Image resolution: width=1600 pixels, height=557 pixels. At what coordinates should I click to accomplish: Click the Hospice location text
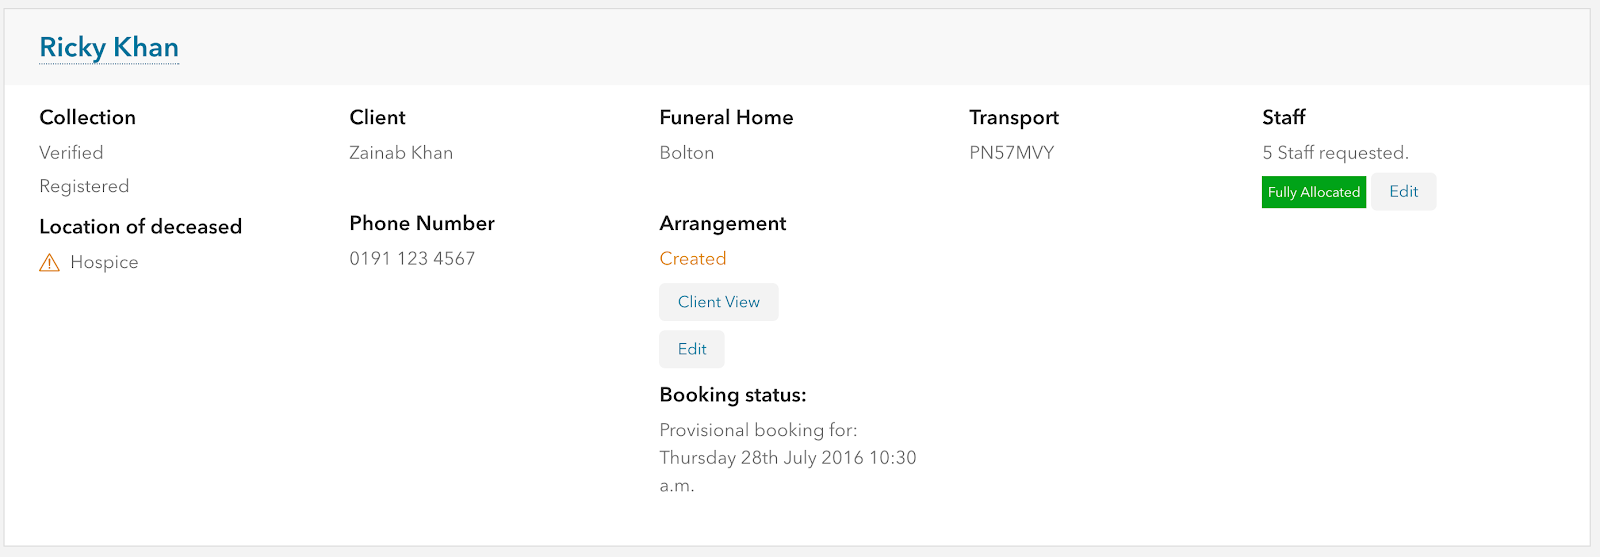(104, 262)
